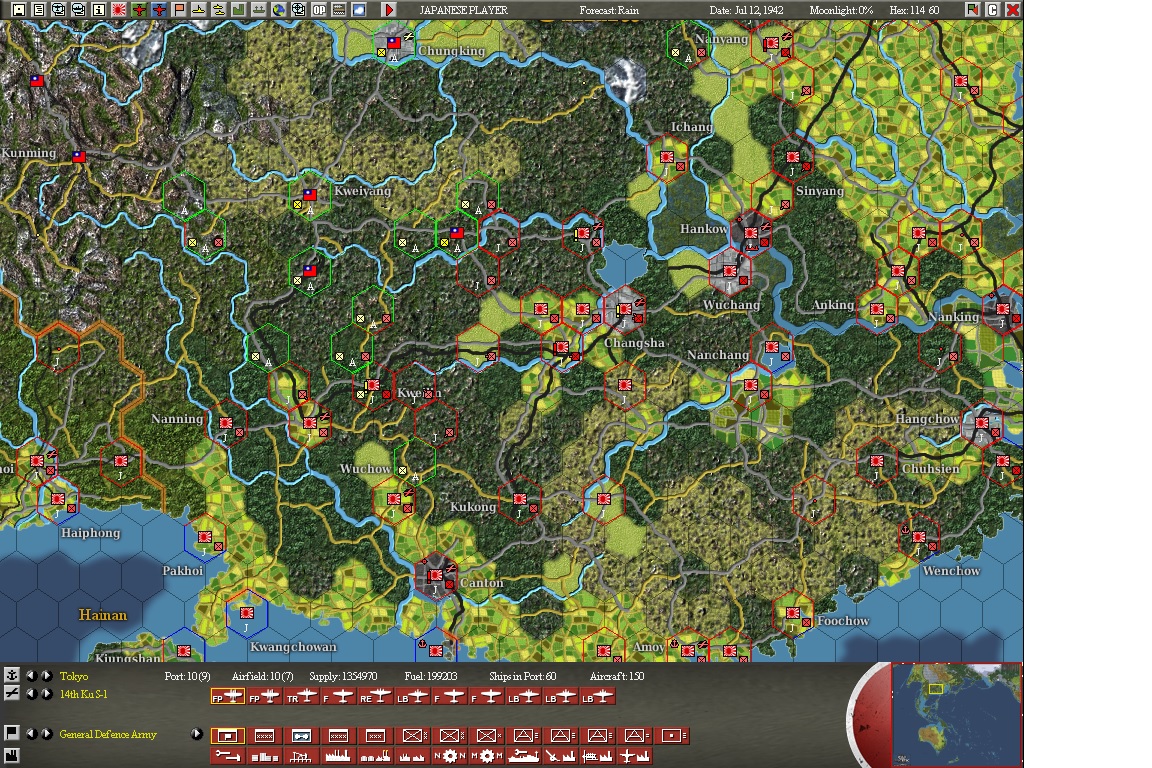
Task: Select the small square dot land unit icon
Action: point(672,736)
